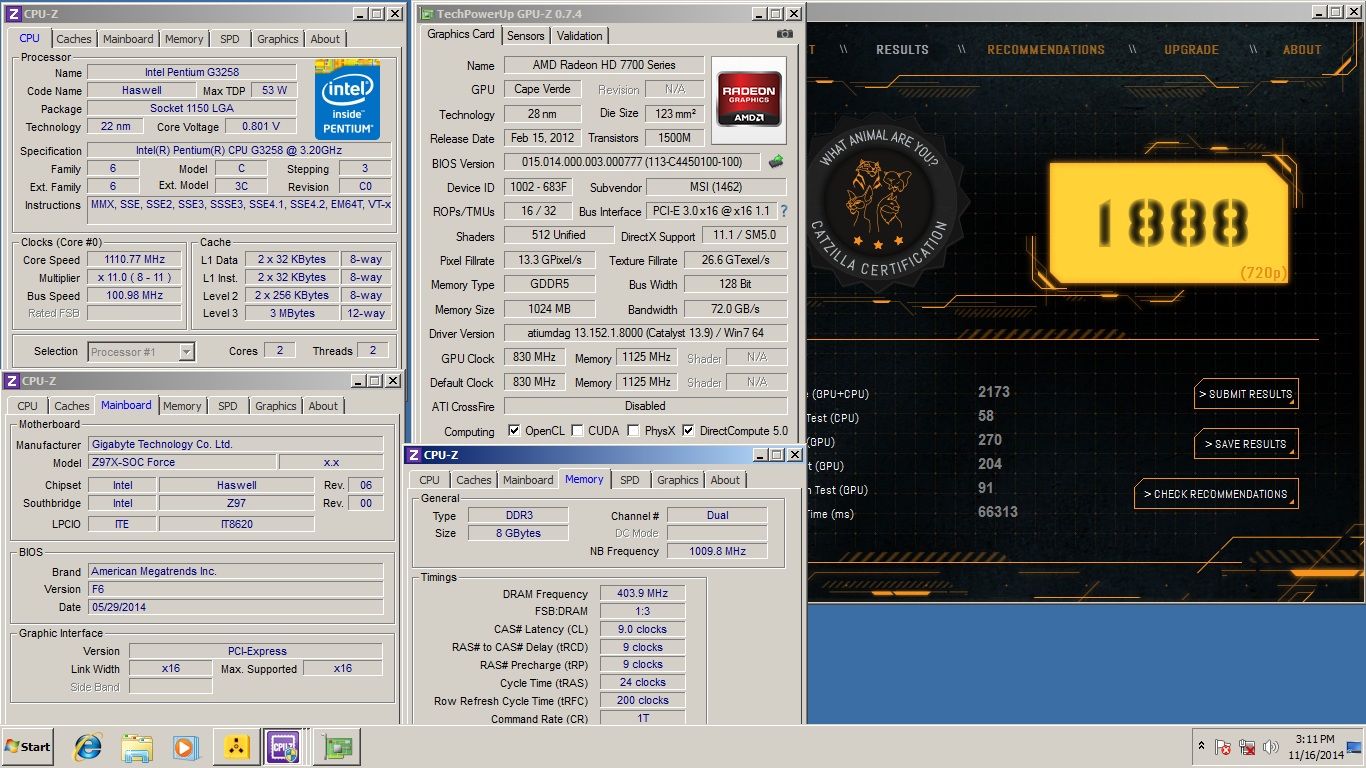Viewport: 1366px width, 768px height.
Task: Switch to SPD tab in top CPU-Z window
Action: pyautogui.click(x=229, y=39)
